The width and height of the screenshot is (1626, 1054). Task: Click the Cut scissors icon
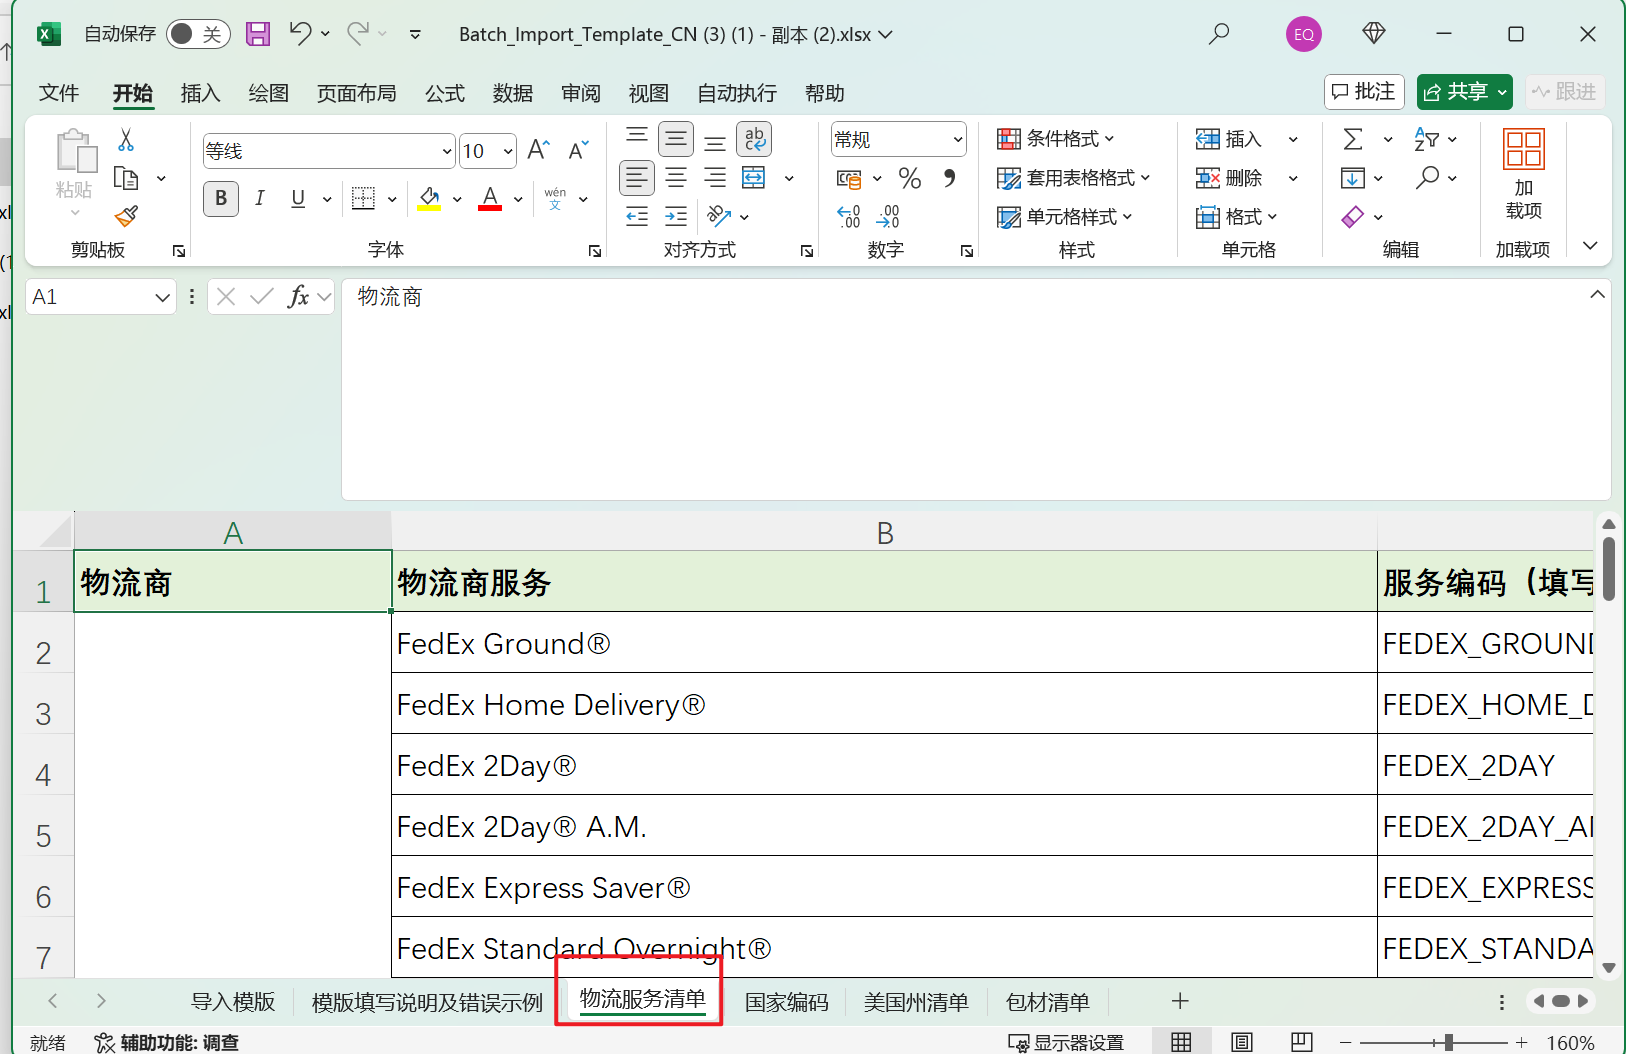pos(126,139)
